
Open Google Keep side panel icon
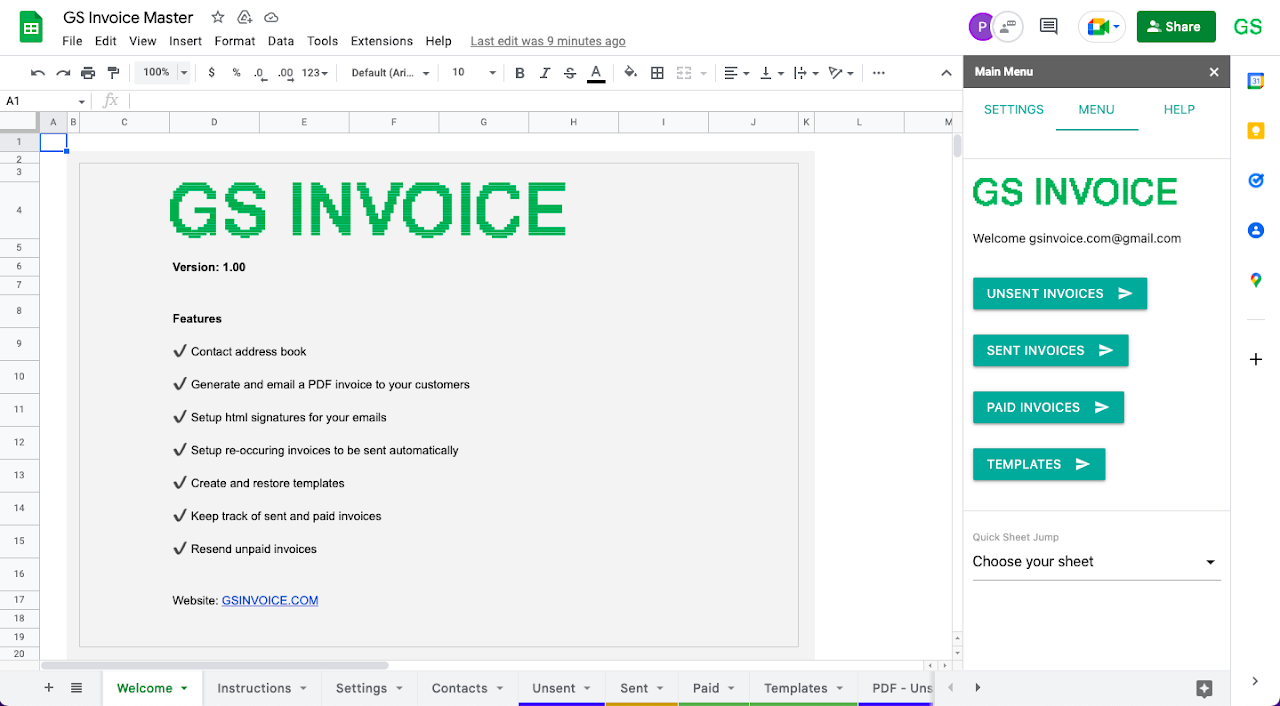pyautogui.click(x=1256, y=131)
